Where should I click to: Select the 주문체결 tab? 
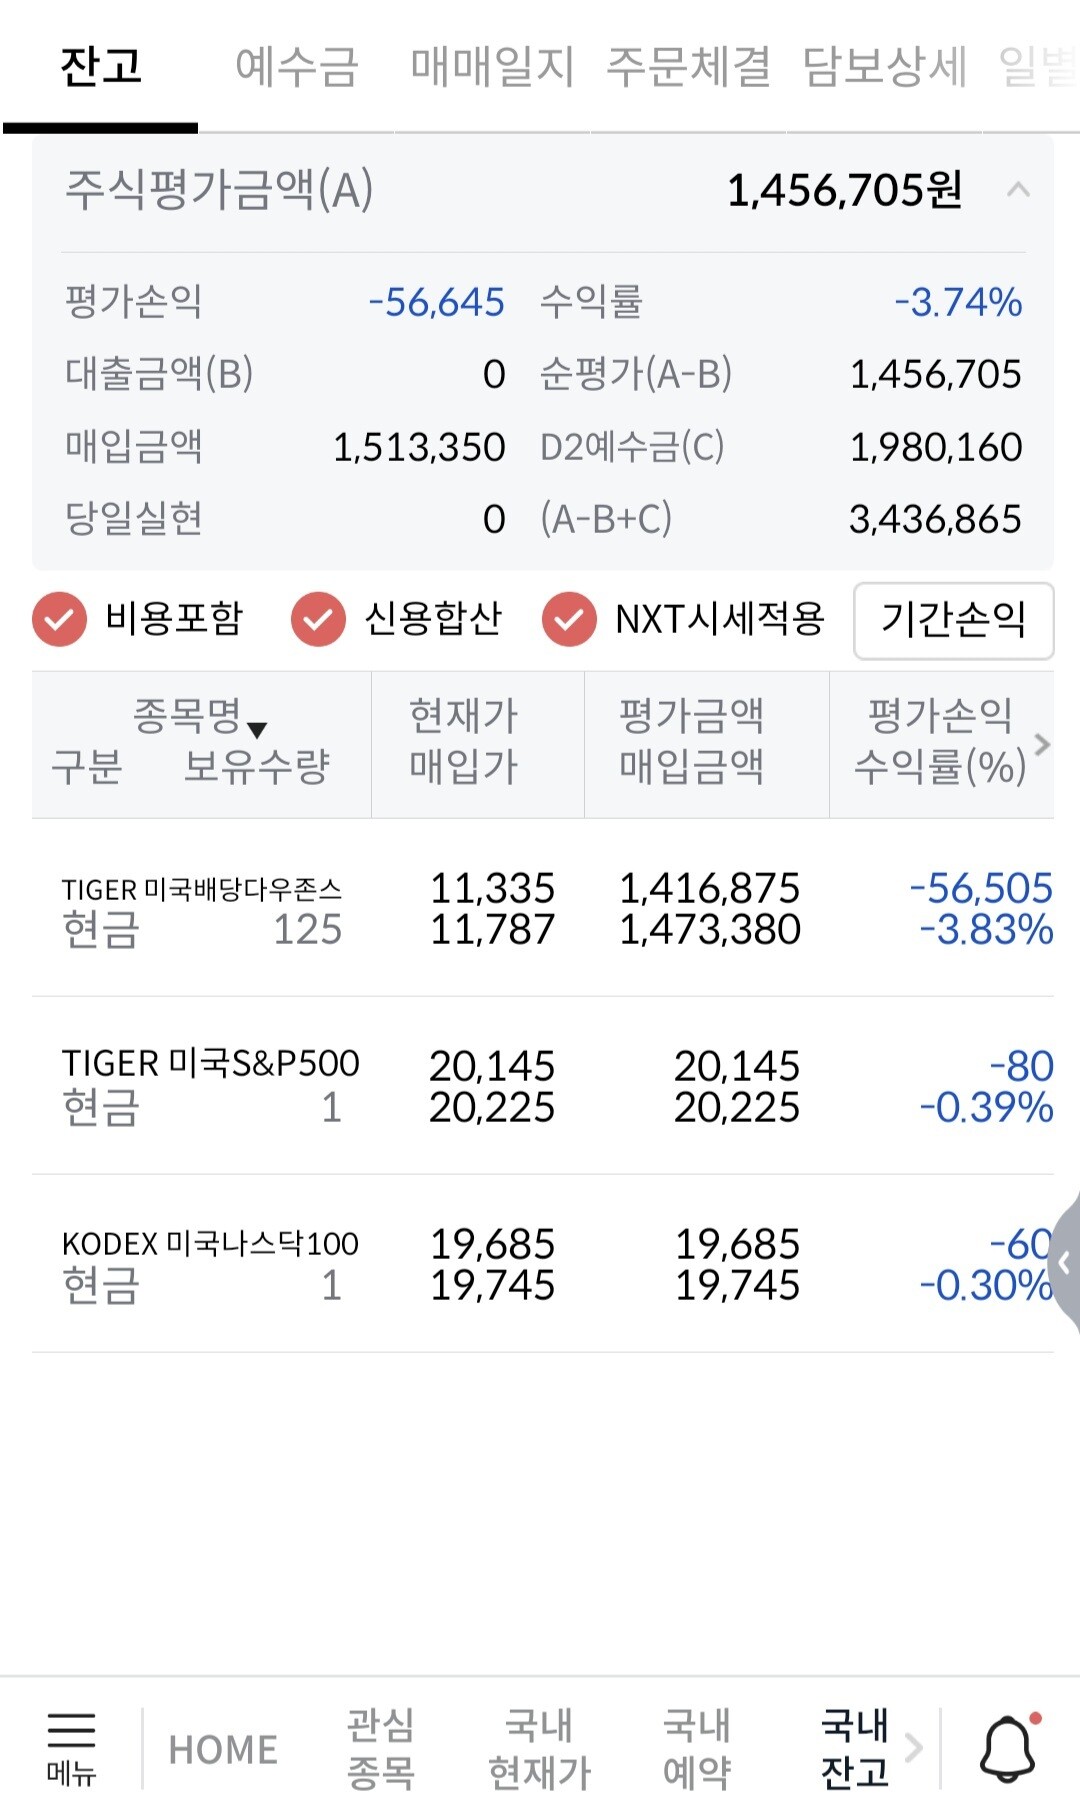point(689,67)
